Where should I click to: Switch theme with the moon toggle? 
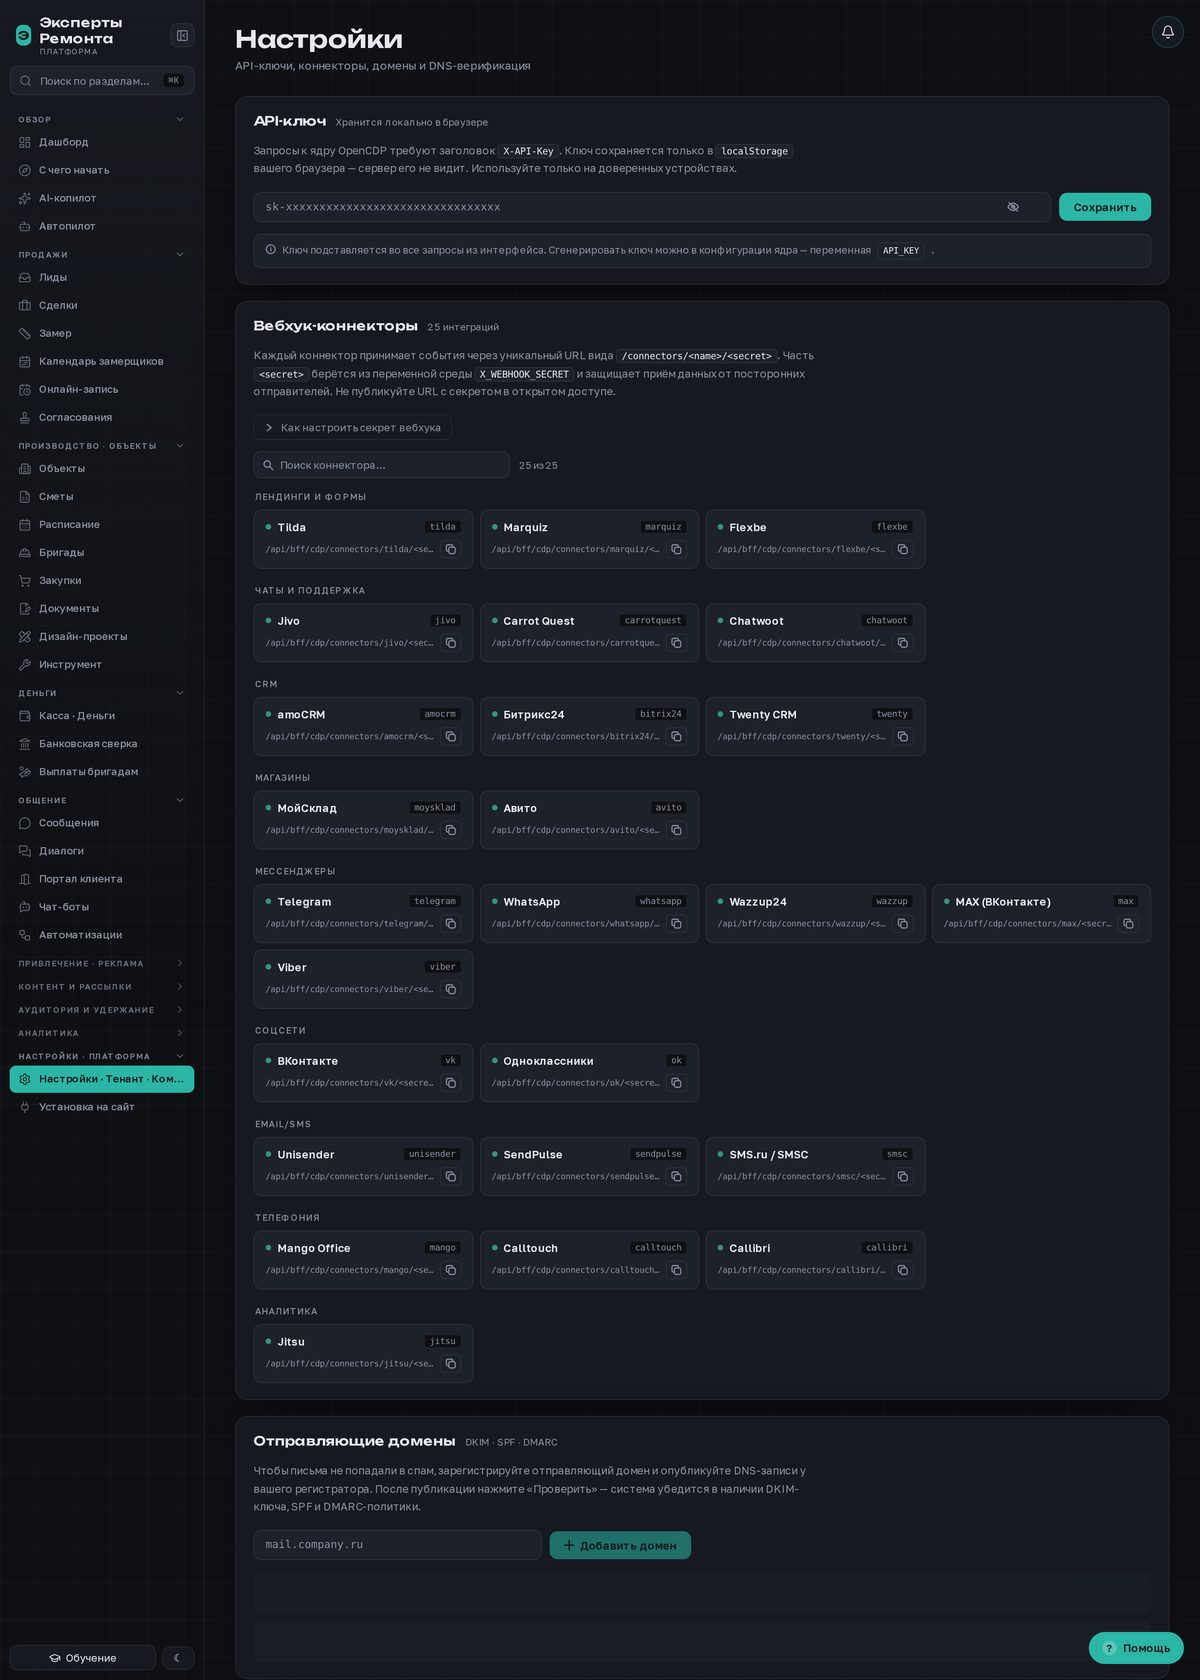pyautogui.click(x=178, y=1658)
